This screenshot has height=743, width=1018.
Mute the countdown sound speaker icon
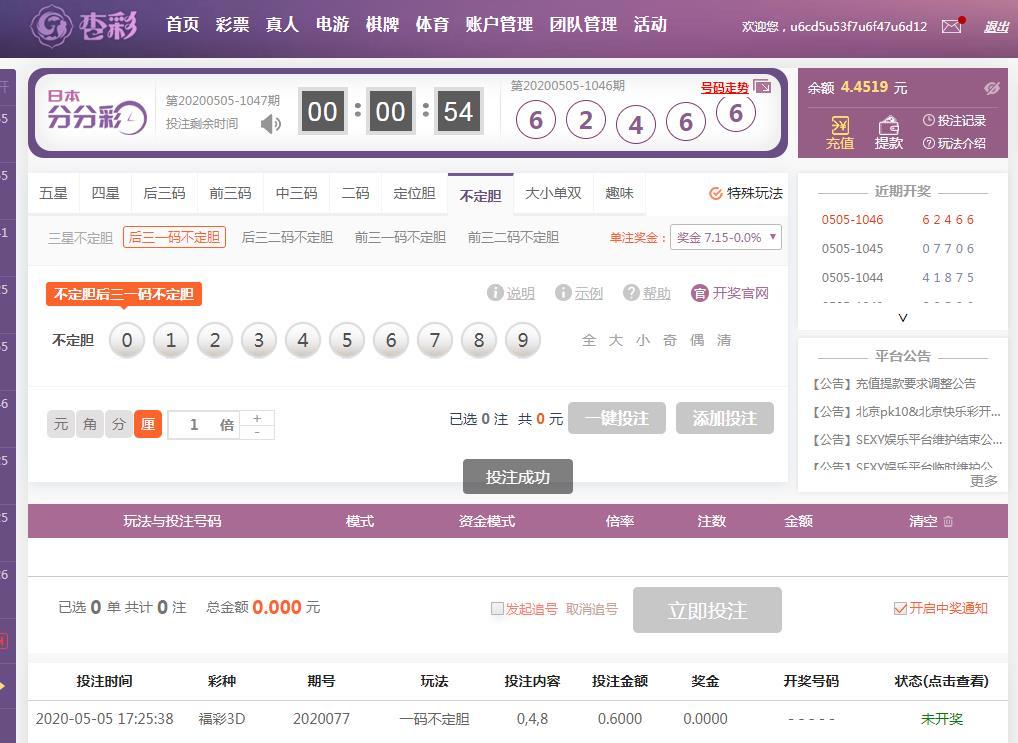click(271, 123)
